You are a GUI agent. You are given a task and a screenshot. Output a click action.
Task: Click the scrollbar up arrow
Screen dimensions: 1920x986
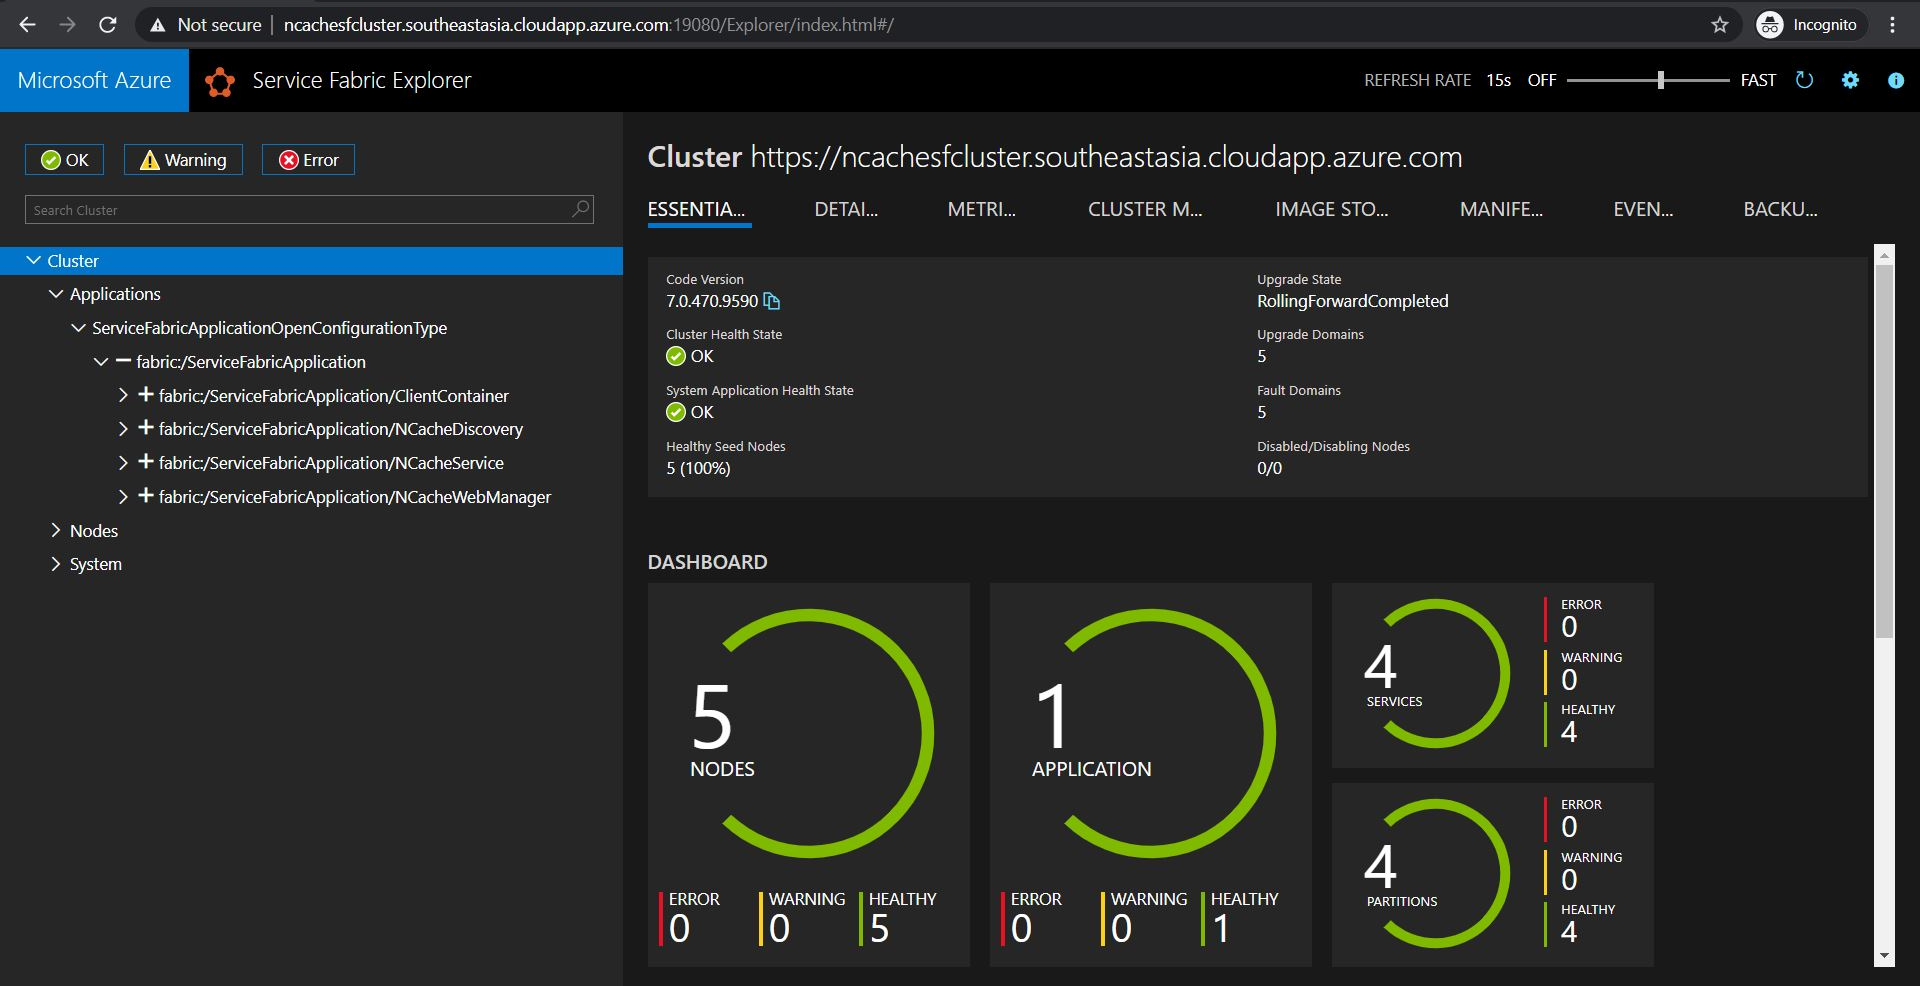[1885, 255]
